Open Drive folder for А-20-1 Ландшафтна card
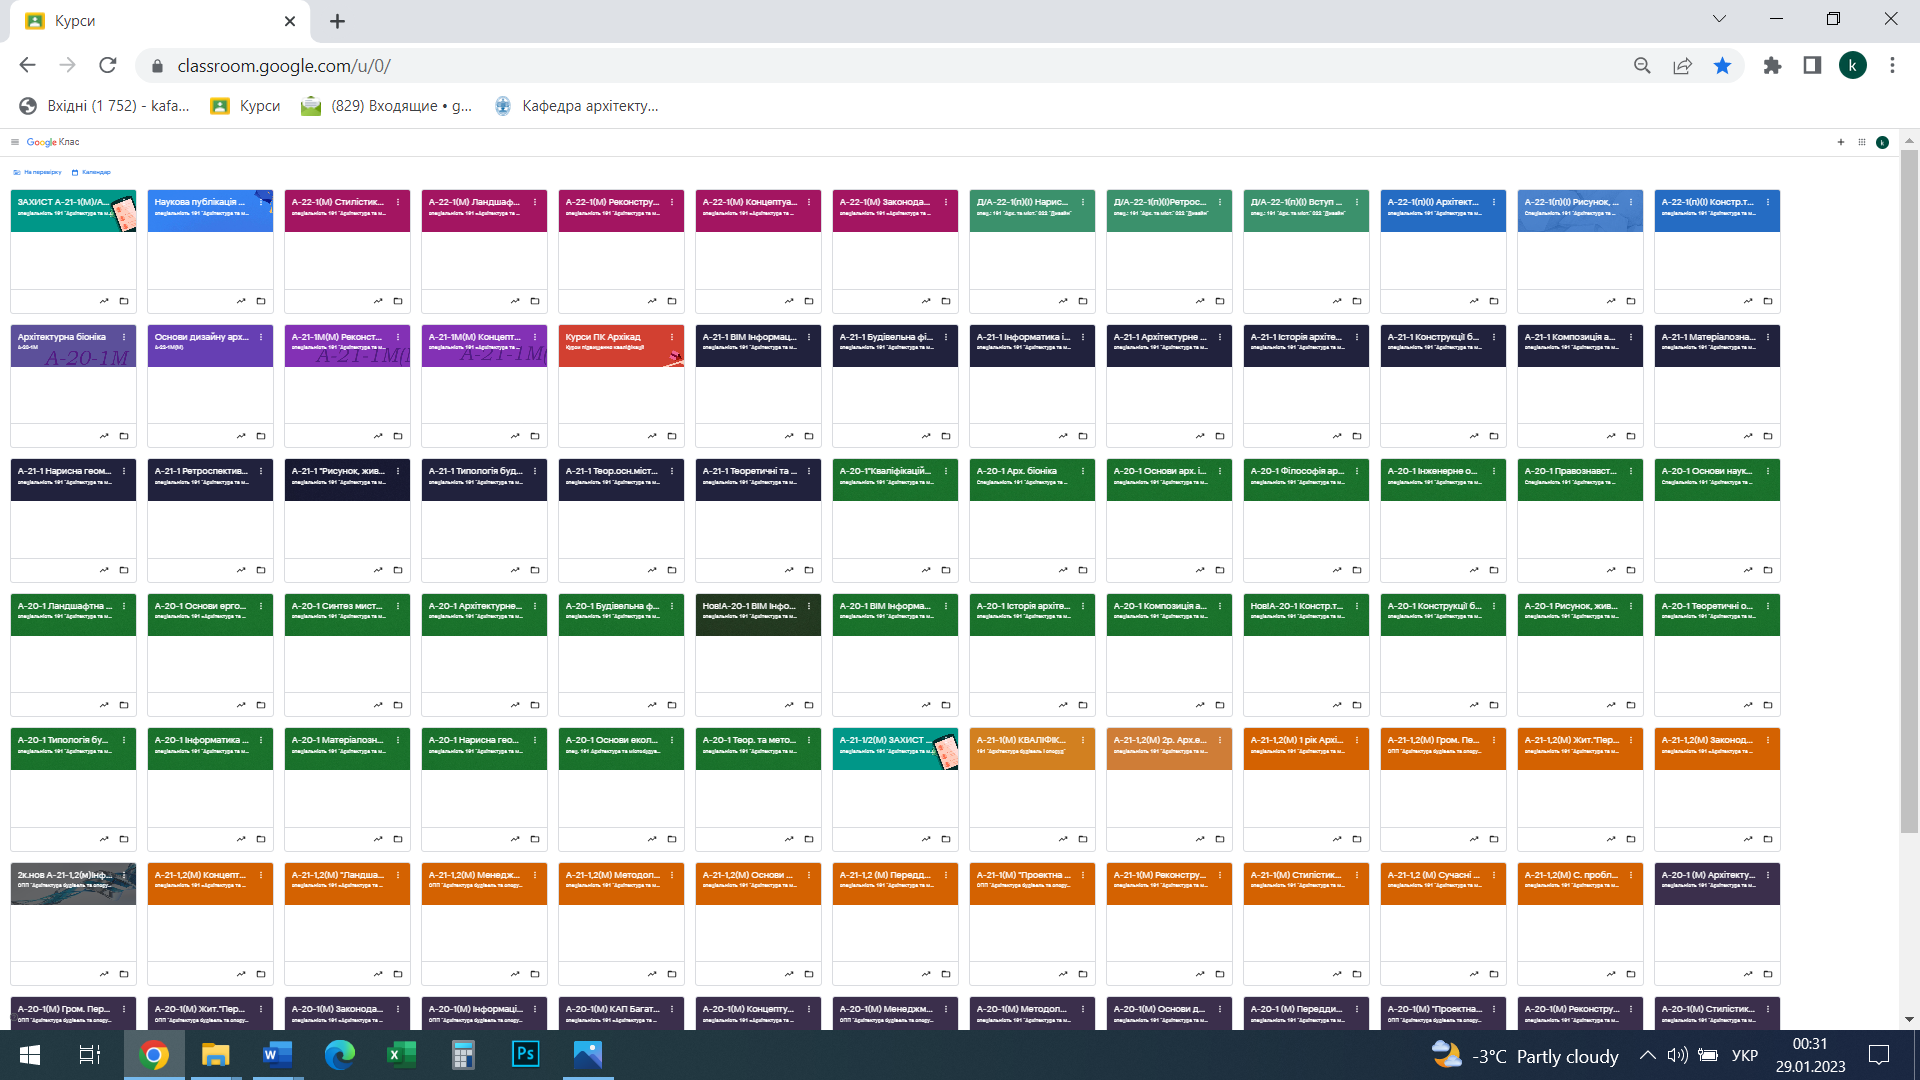Viewport: 1920px width, 1080px height. (x=124, y=705)
